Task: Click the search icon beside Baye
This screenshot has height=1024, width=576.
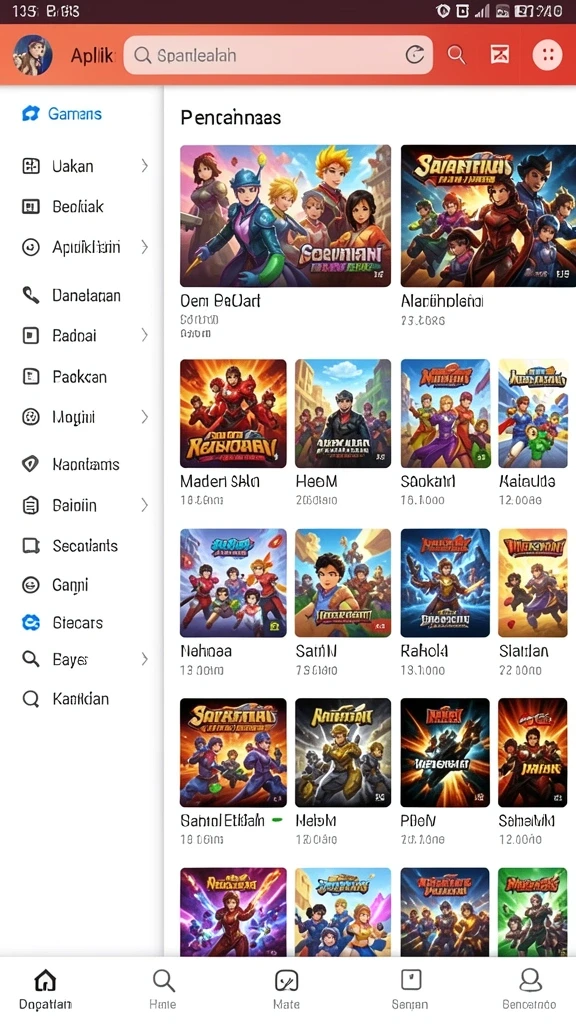Action: coord(30,659)
